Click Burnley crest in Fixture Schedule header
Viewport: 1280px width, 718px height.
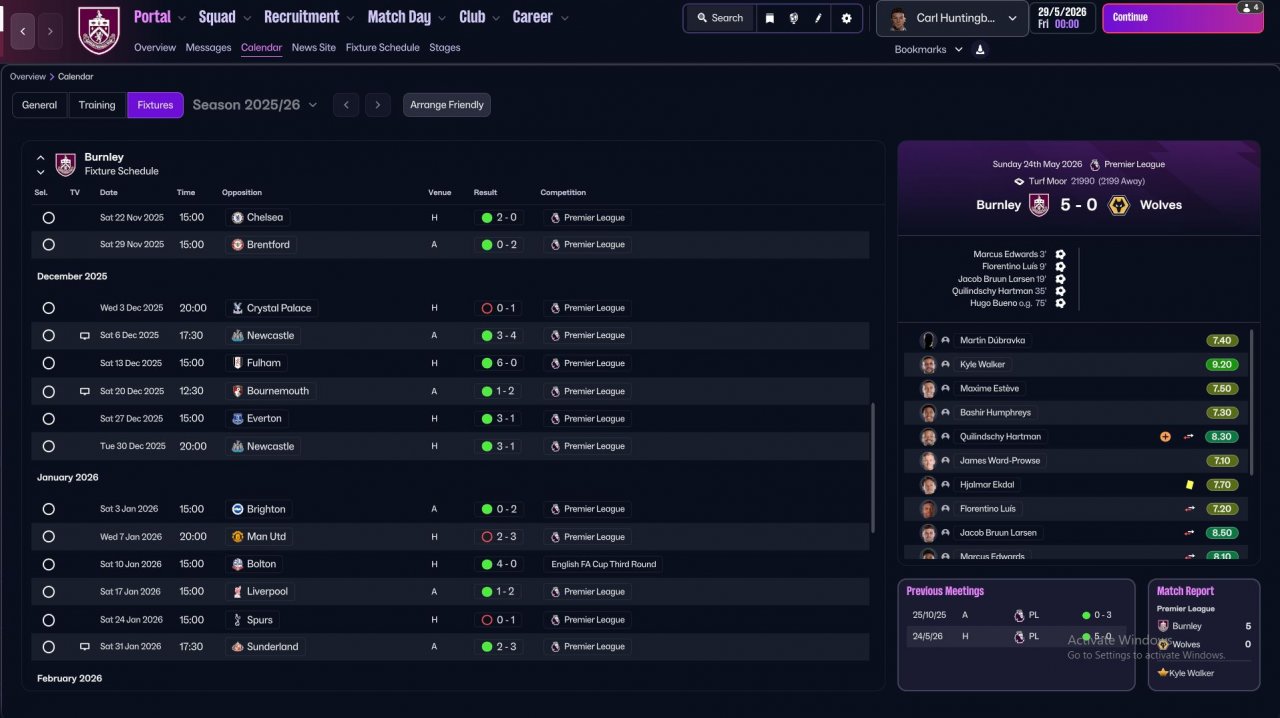(x=65, y=164)
